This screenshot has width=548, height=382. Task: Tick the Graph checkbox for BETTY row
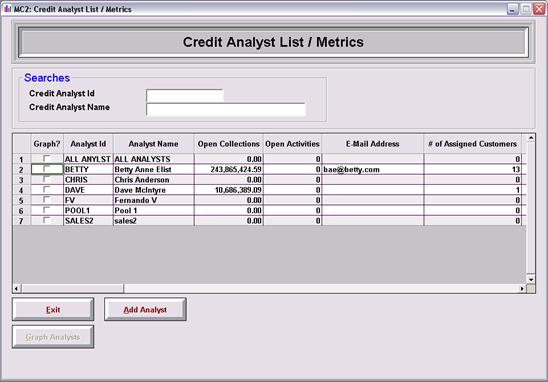(x=46, y=169)
